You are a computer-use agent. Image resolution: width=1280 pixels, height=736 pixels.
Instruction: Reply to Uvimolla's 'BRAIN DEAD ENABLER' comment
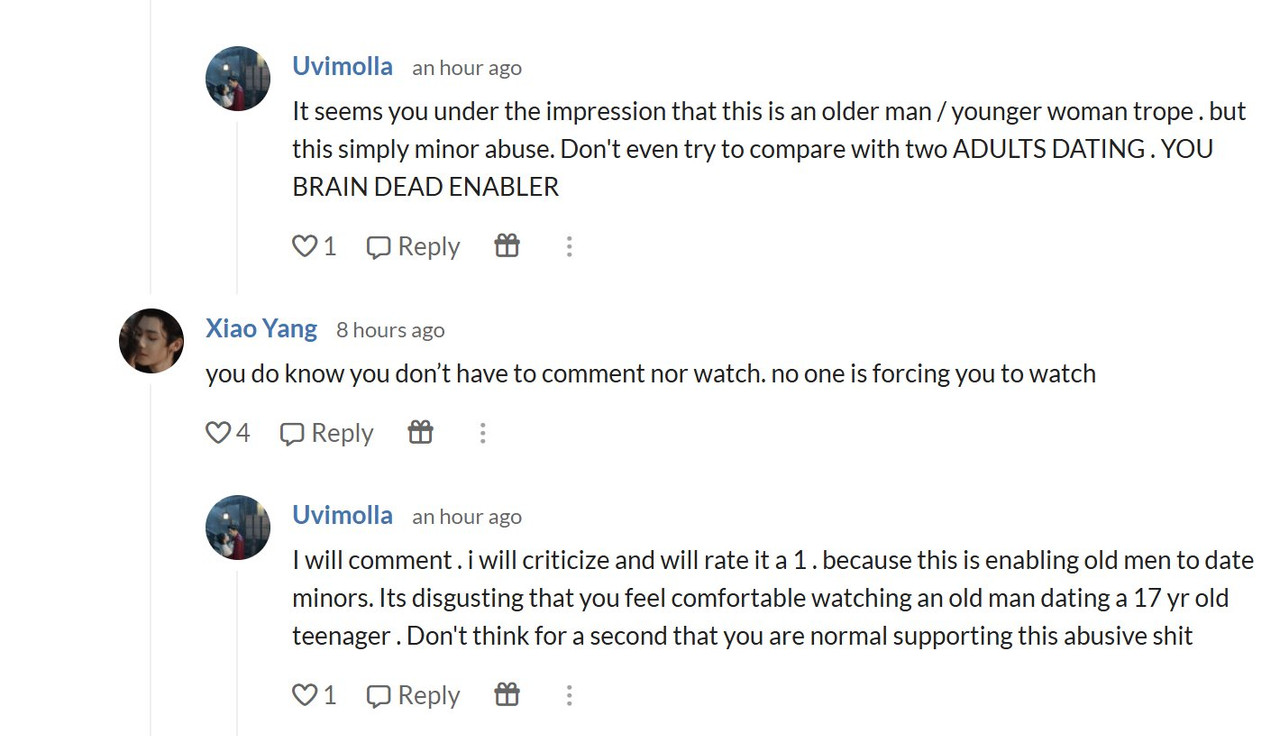(x=413, y=246)
